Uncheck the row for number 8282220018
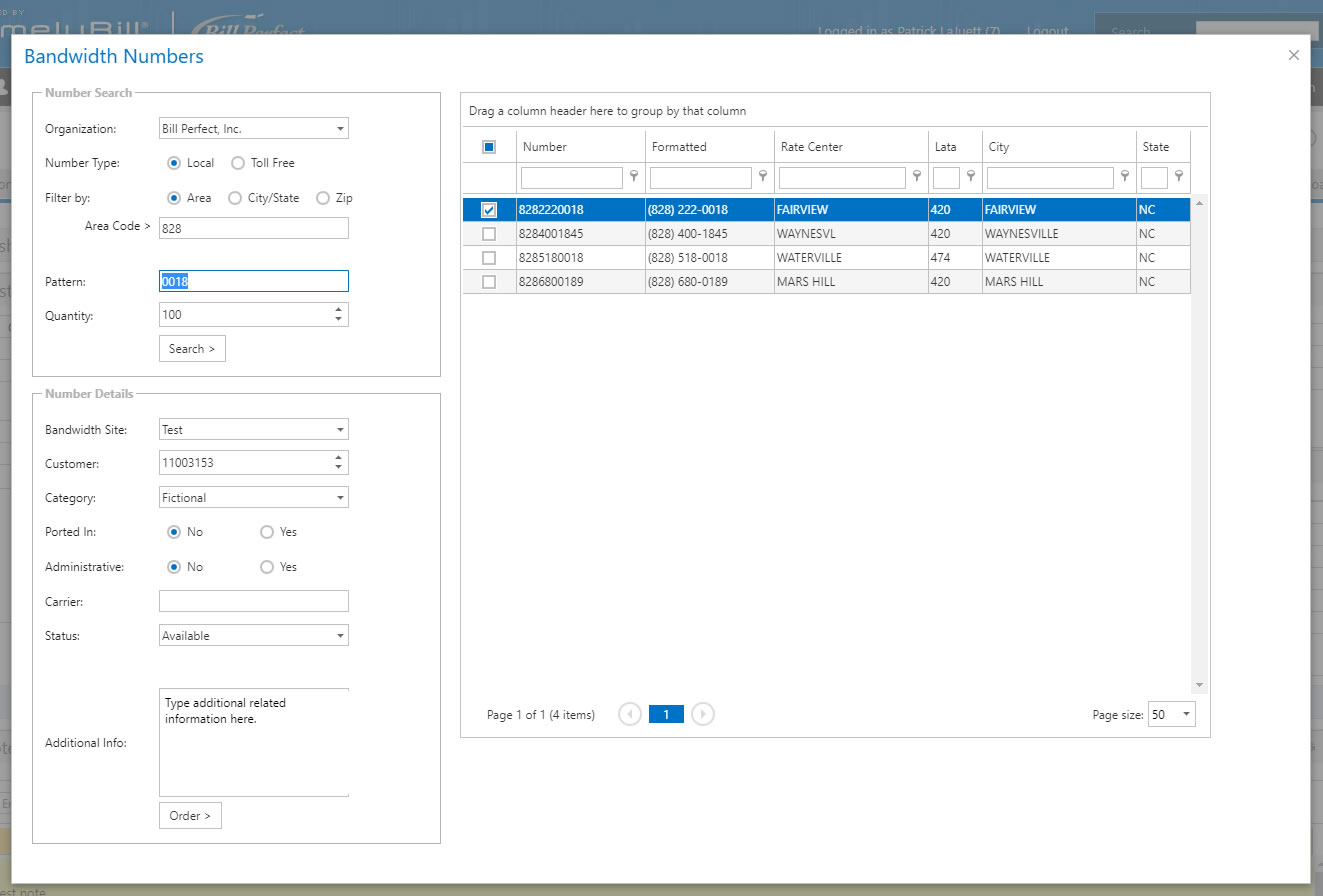The image size is (1323, 896). coord(488,209)
